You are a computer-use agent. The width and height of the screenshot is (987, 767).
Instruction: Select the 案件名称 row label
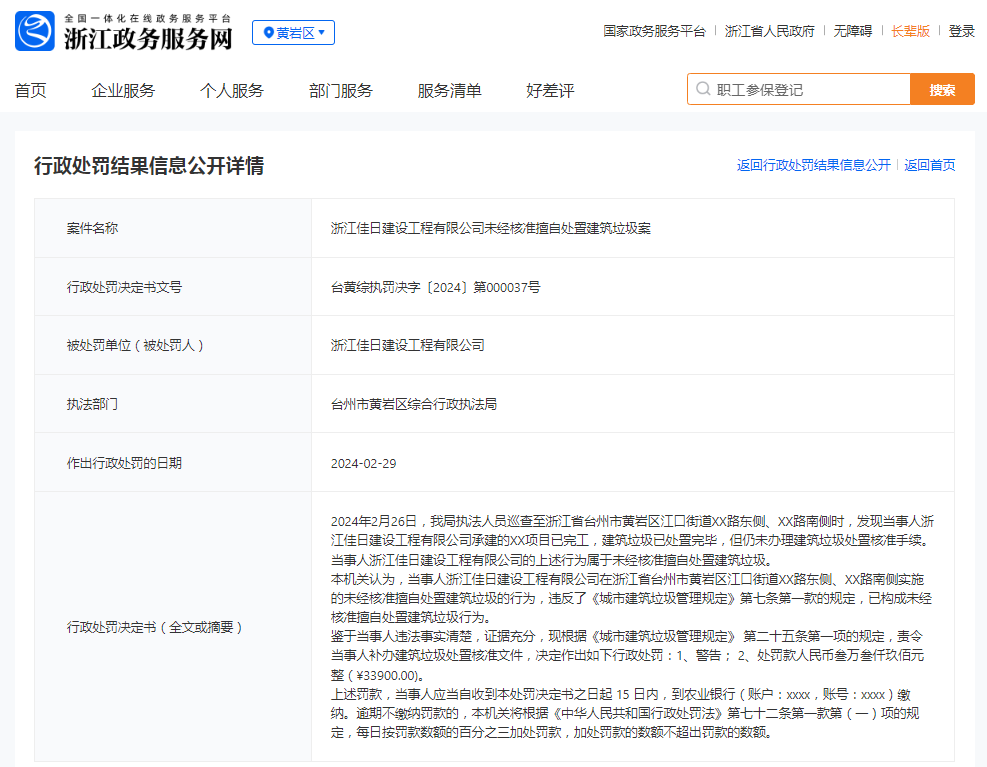point(92,228)
